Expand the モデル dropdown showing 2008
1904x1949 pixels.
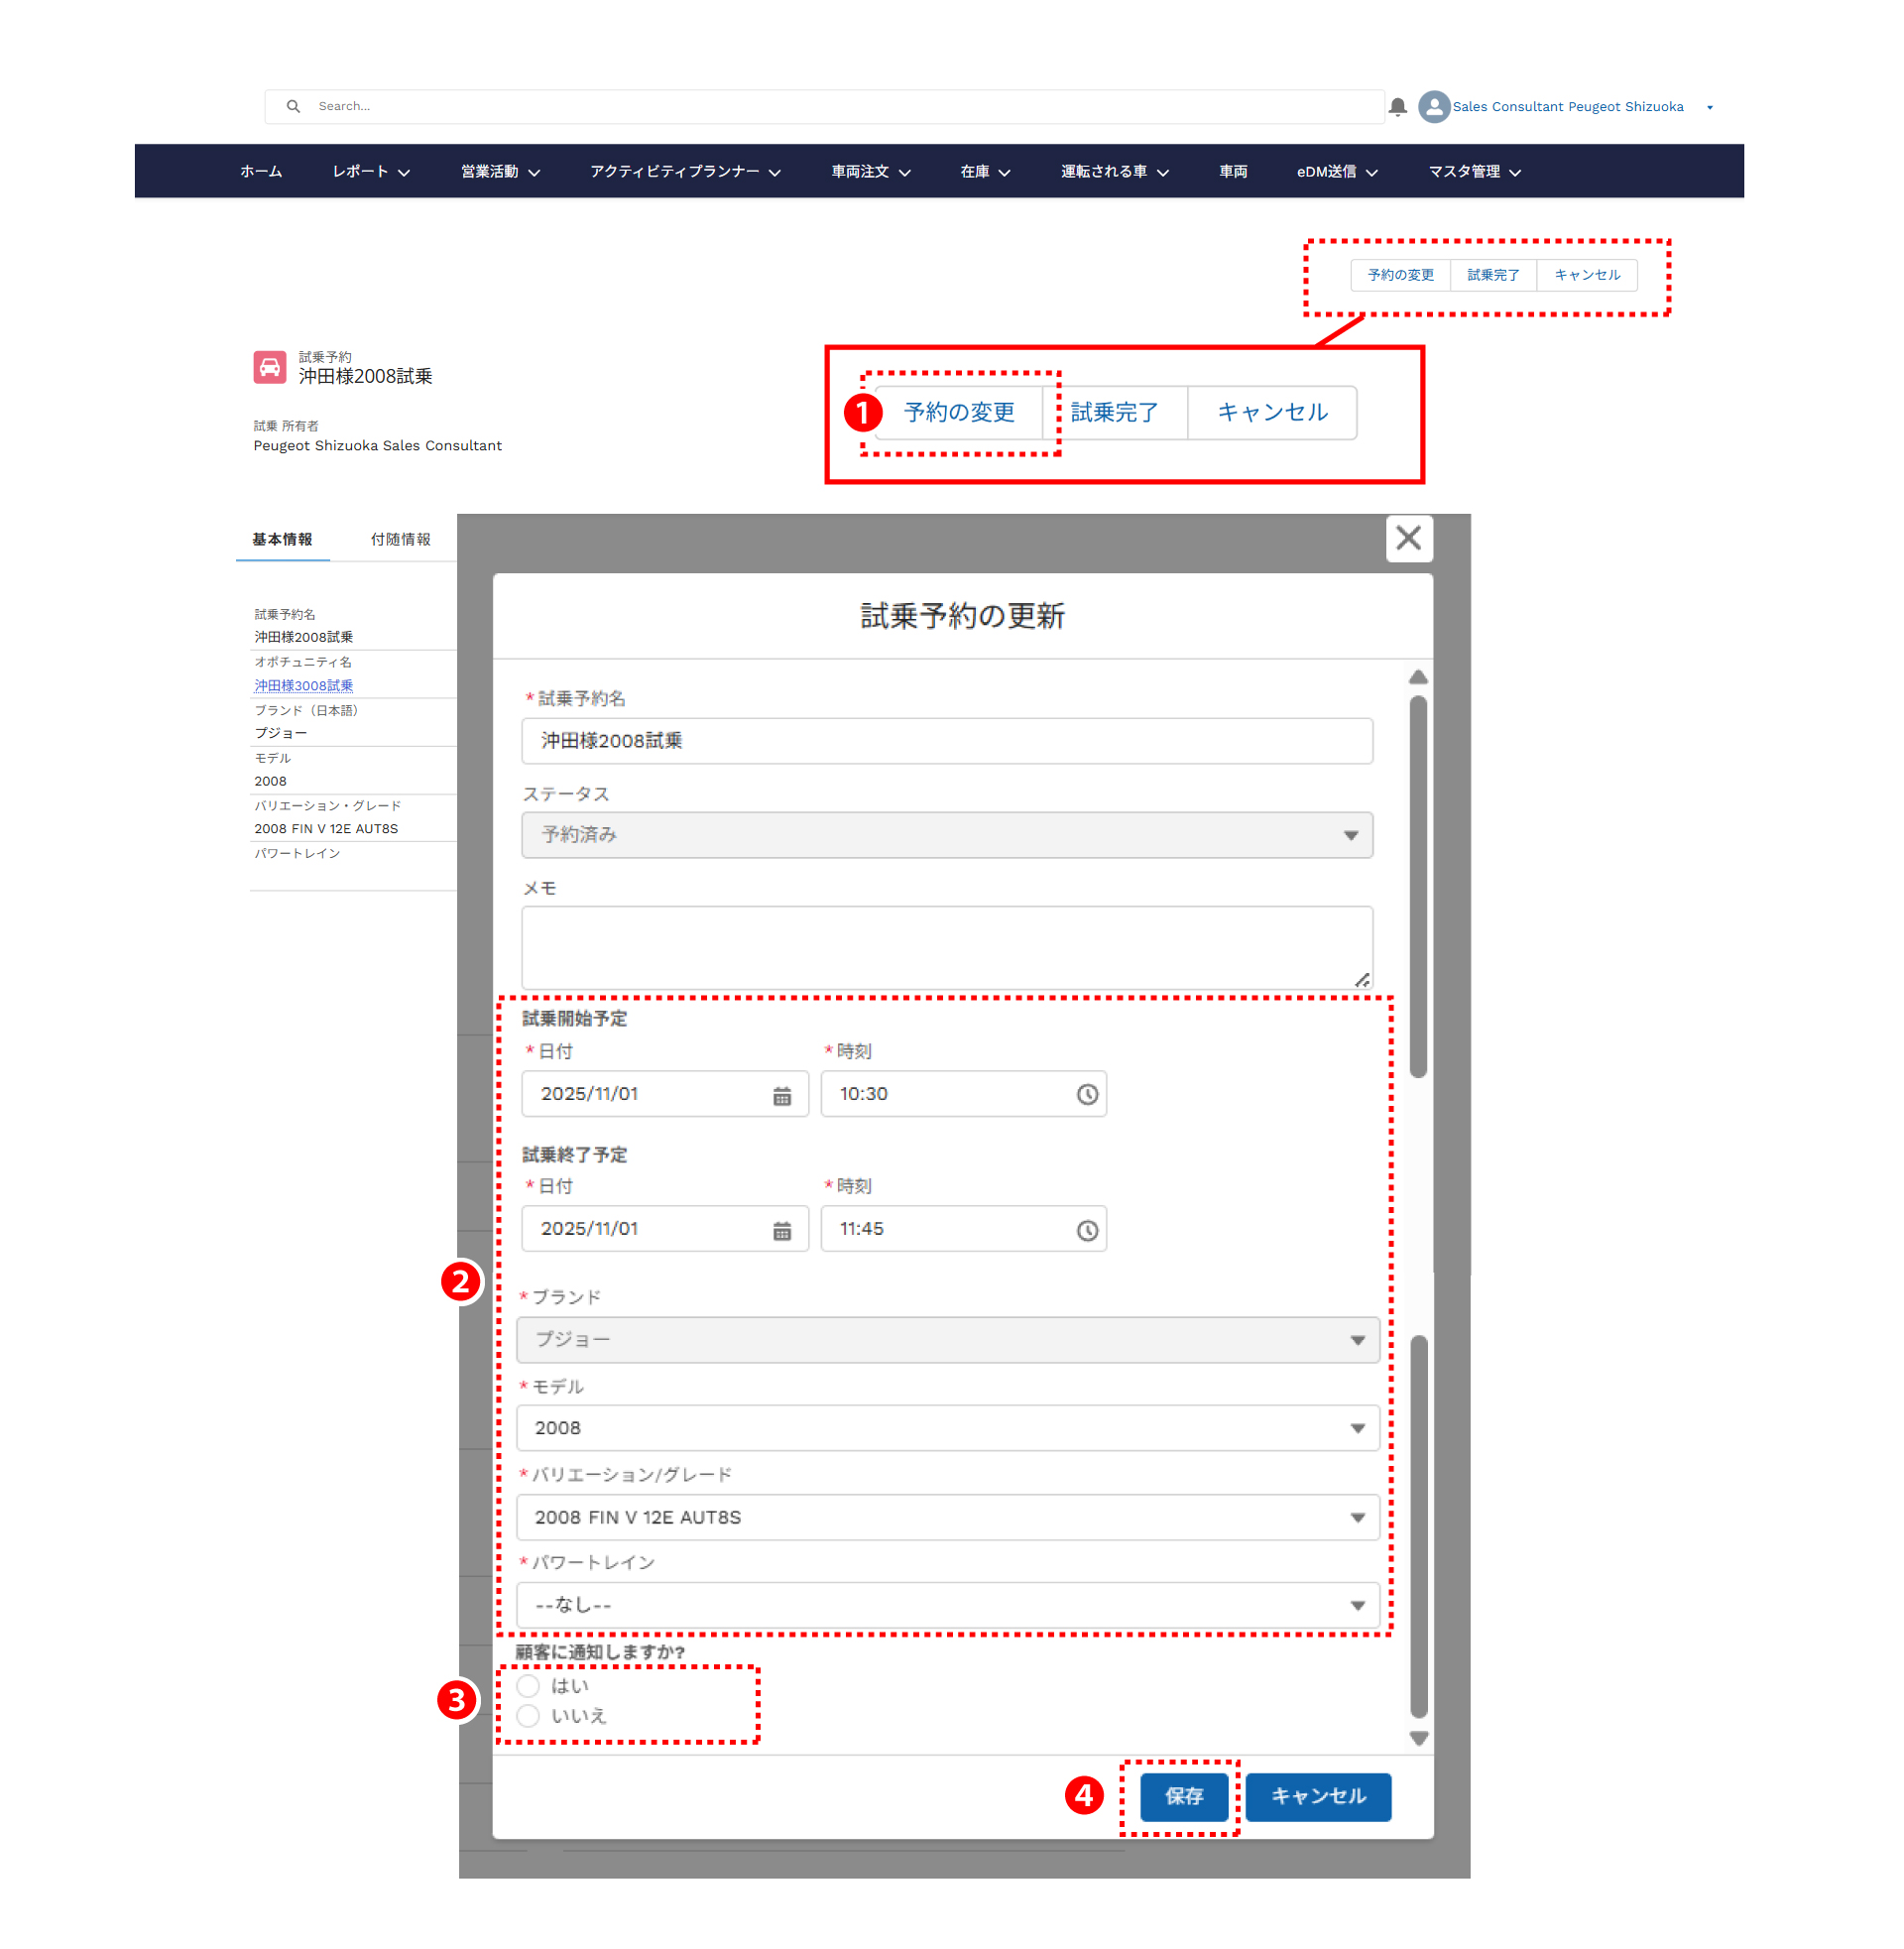tap(947, 1428)
